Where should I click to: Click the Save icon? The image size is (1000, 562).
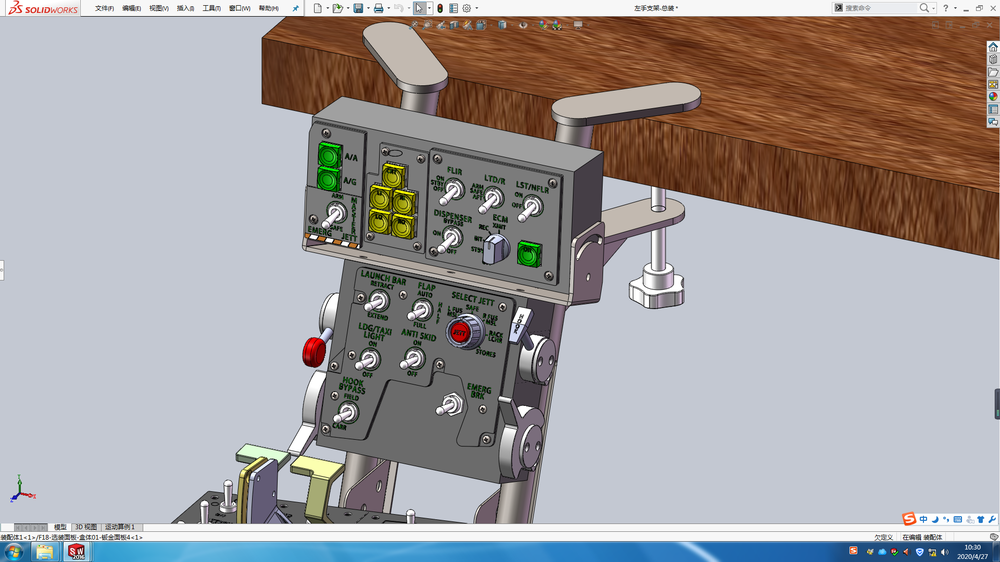[358, 8]
